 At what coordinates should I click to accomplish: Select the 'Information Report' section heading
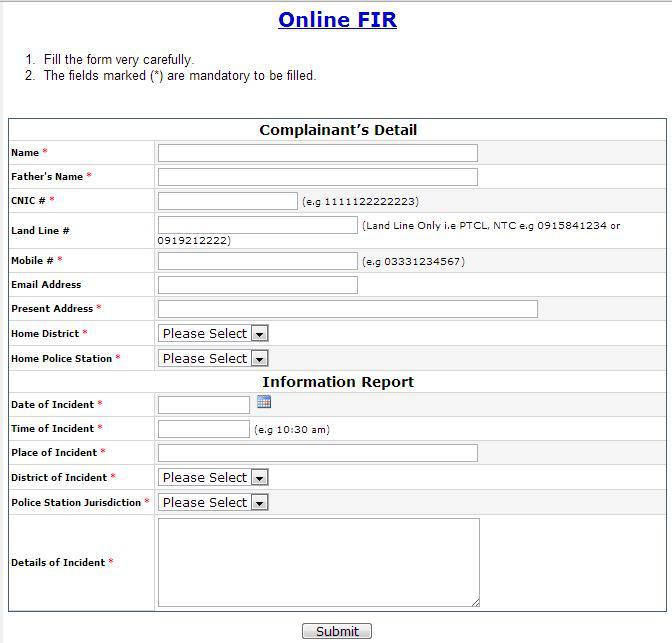click(x=338, y=382)
